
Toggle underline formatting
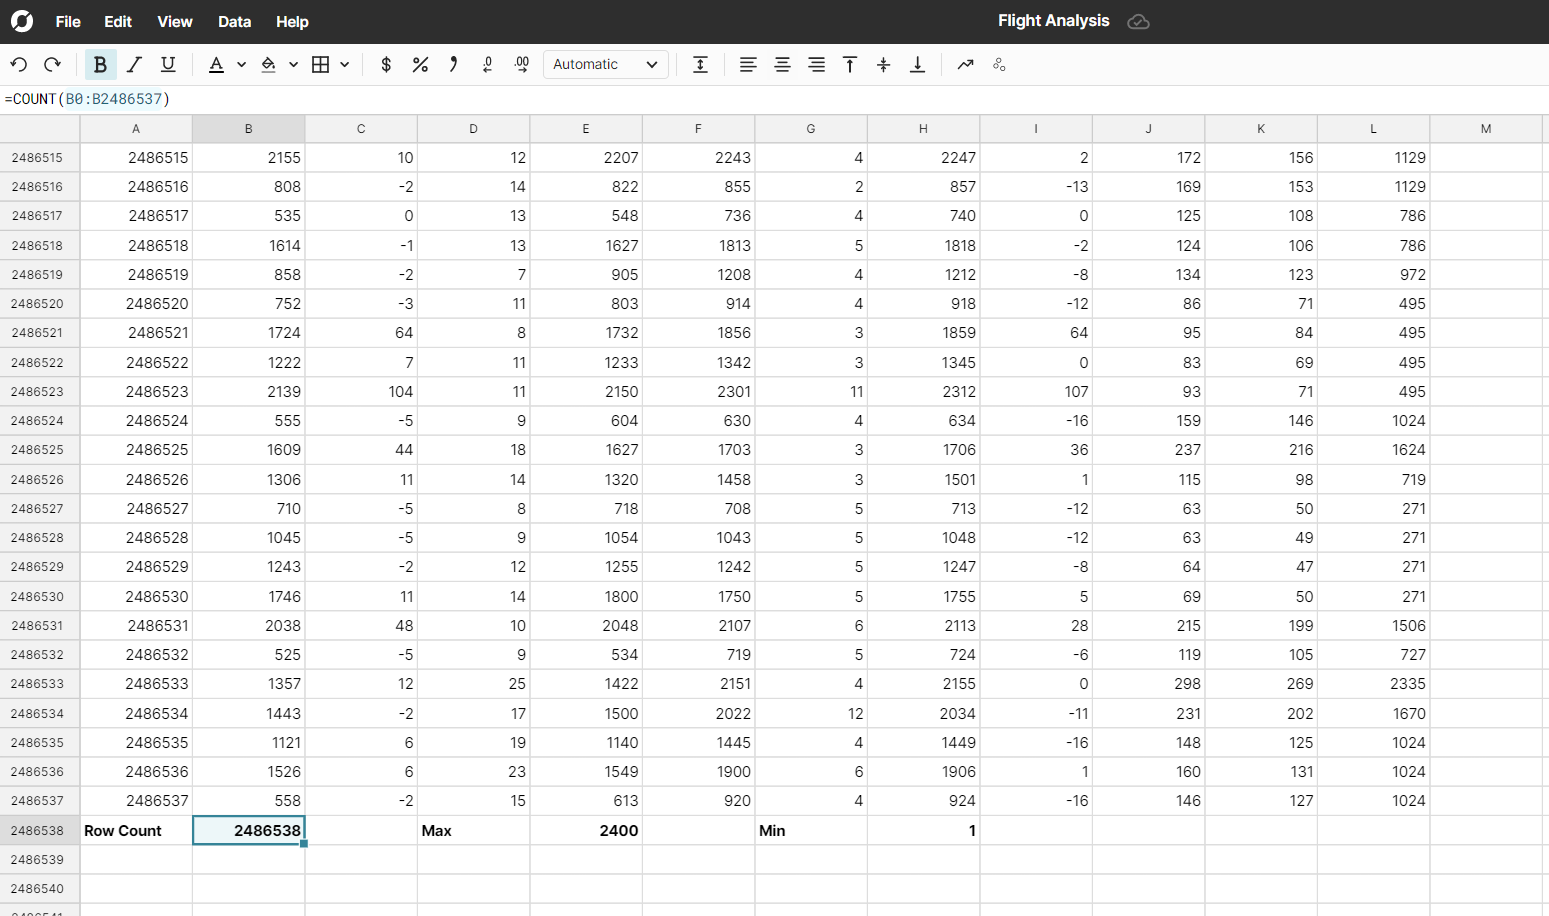pyautogui.click(x=168, y=65)
